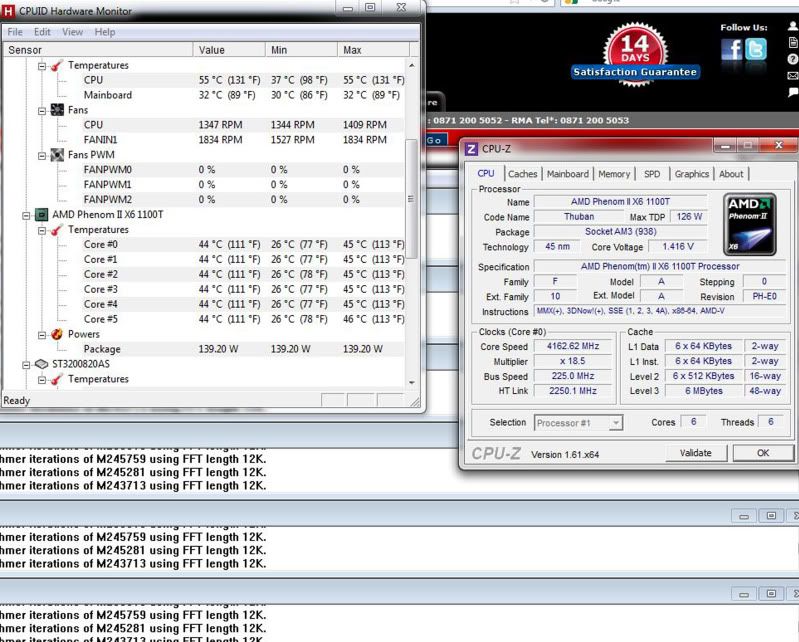The height and width of the screenshot is (642, 799).
Task: Click the Max column header
Action: [373, 50]
